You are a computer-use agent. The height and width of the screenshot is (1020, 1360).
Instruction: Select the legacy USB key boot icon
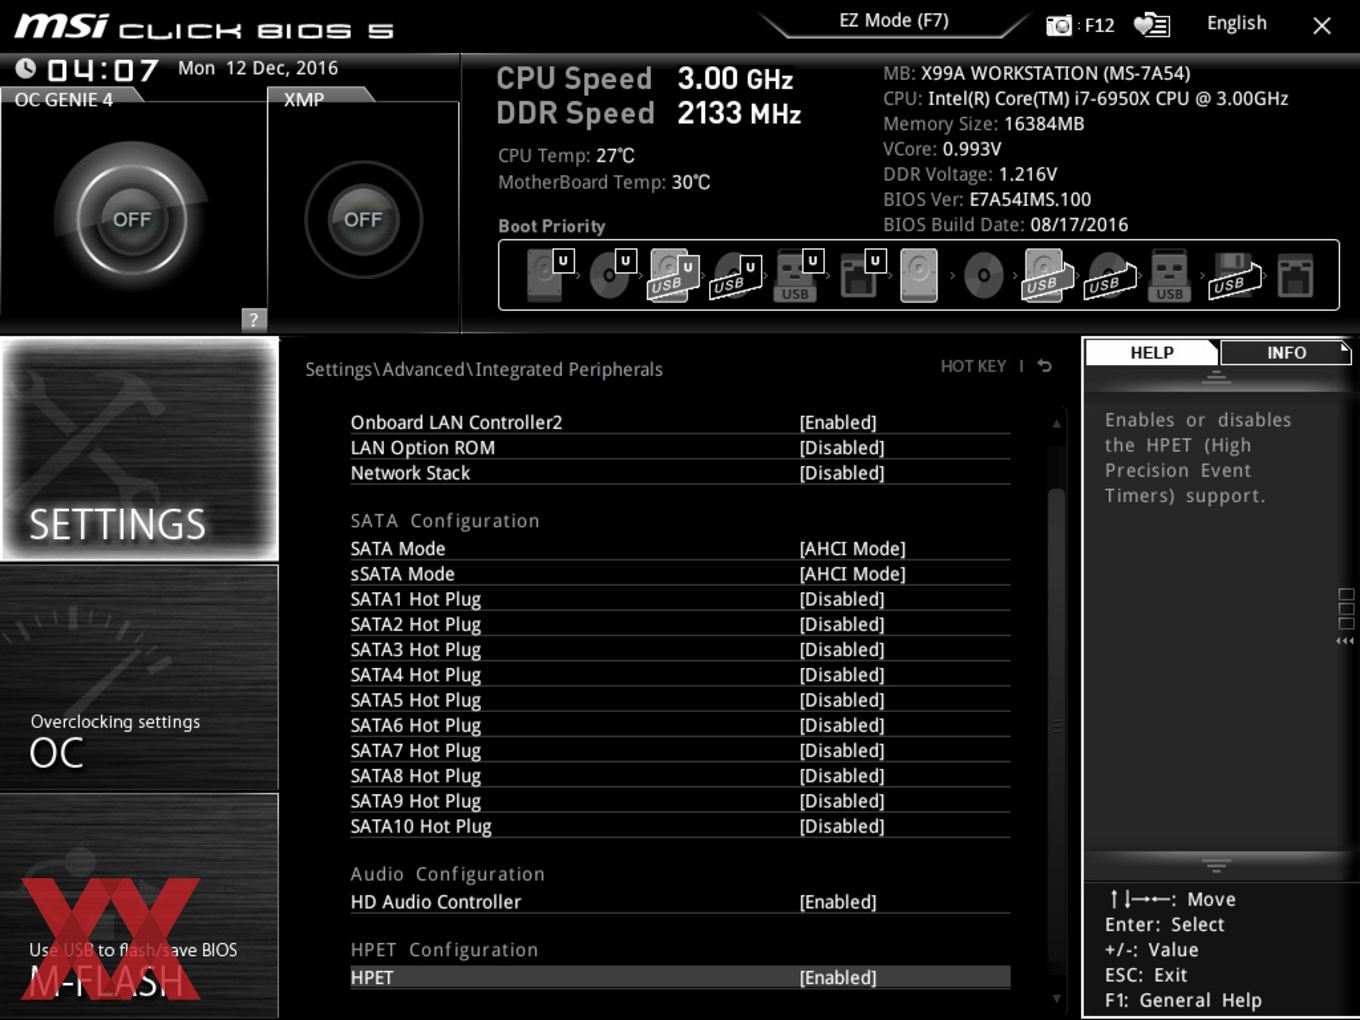[x=1169, y=275]
